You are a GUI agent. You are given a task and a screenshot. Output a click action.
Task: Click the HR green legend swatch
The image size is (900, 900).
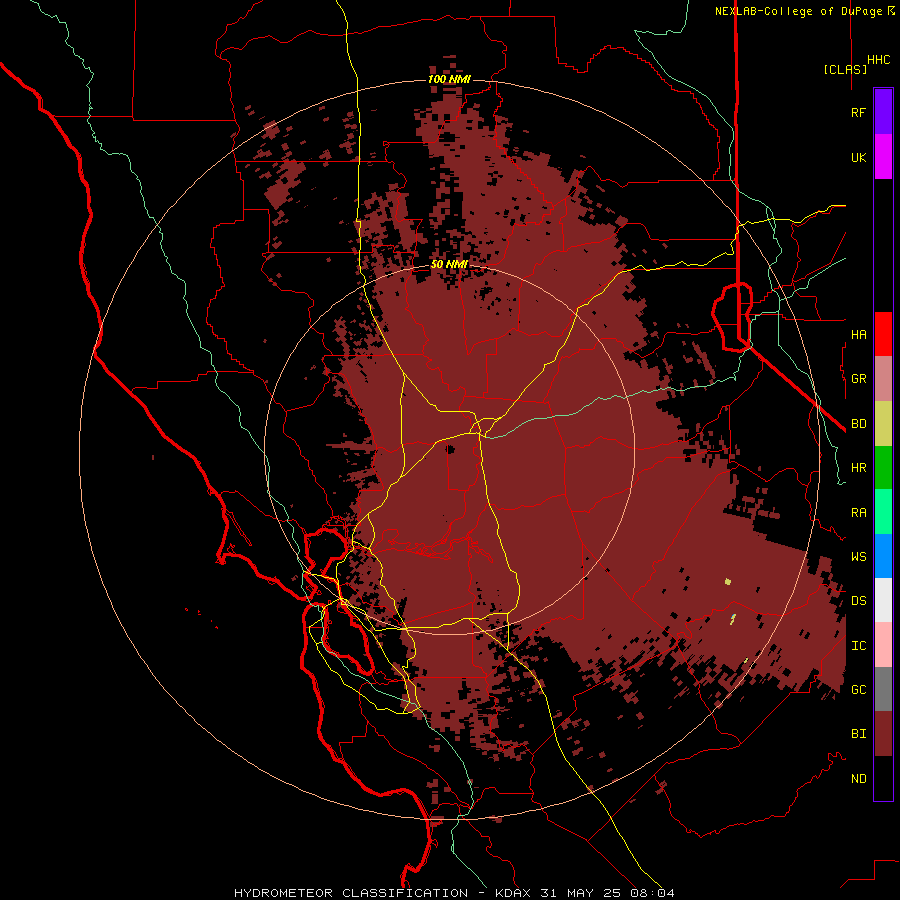coord(883,468)
